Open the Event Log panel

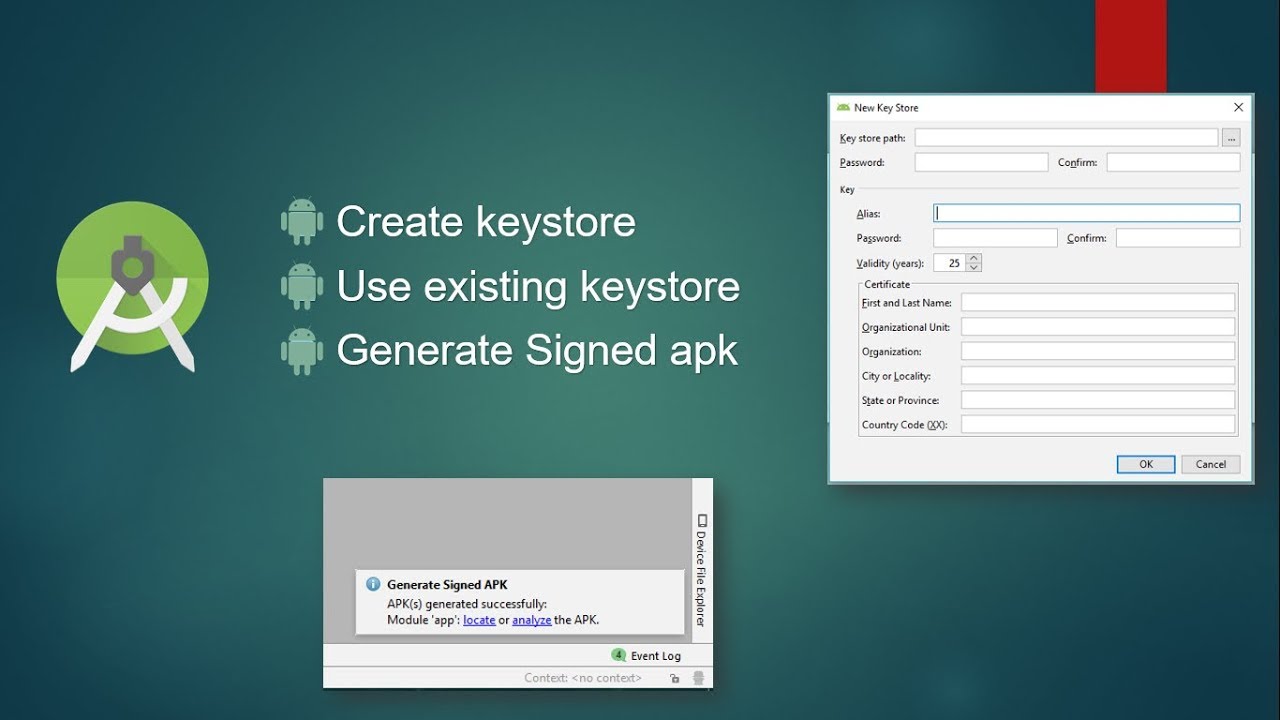tap(655, 656)
